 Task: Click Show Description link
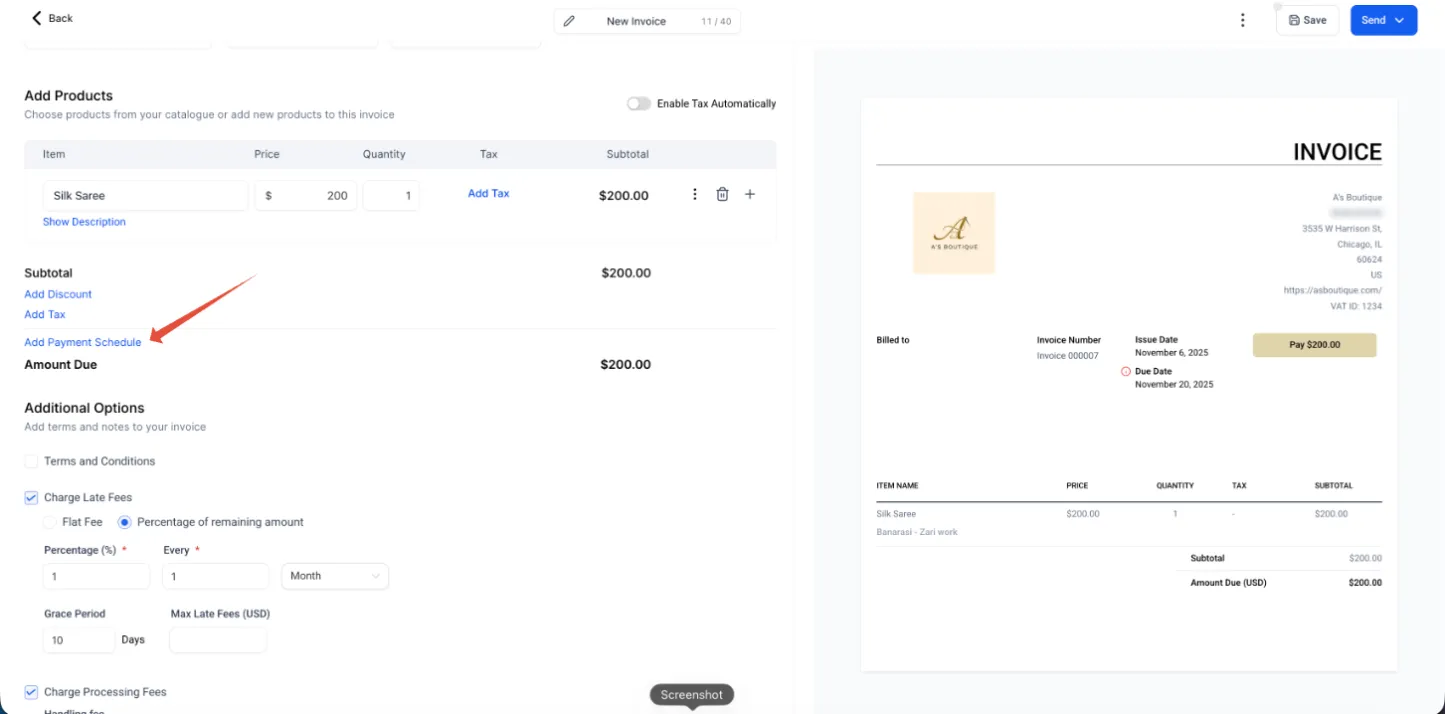(x=84, y=222)
